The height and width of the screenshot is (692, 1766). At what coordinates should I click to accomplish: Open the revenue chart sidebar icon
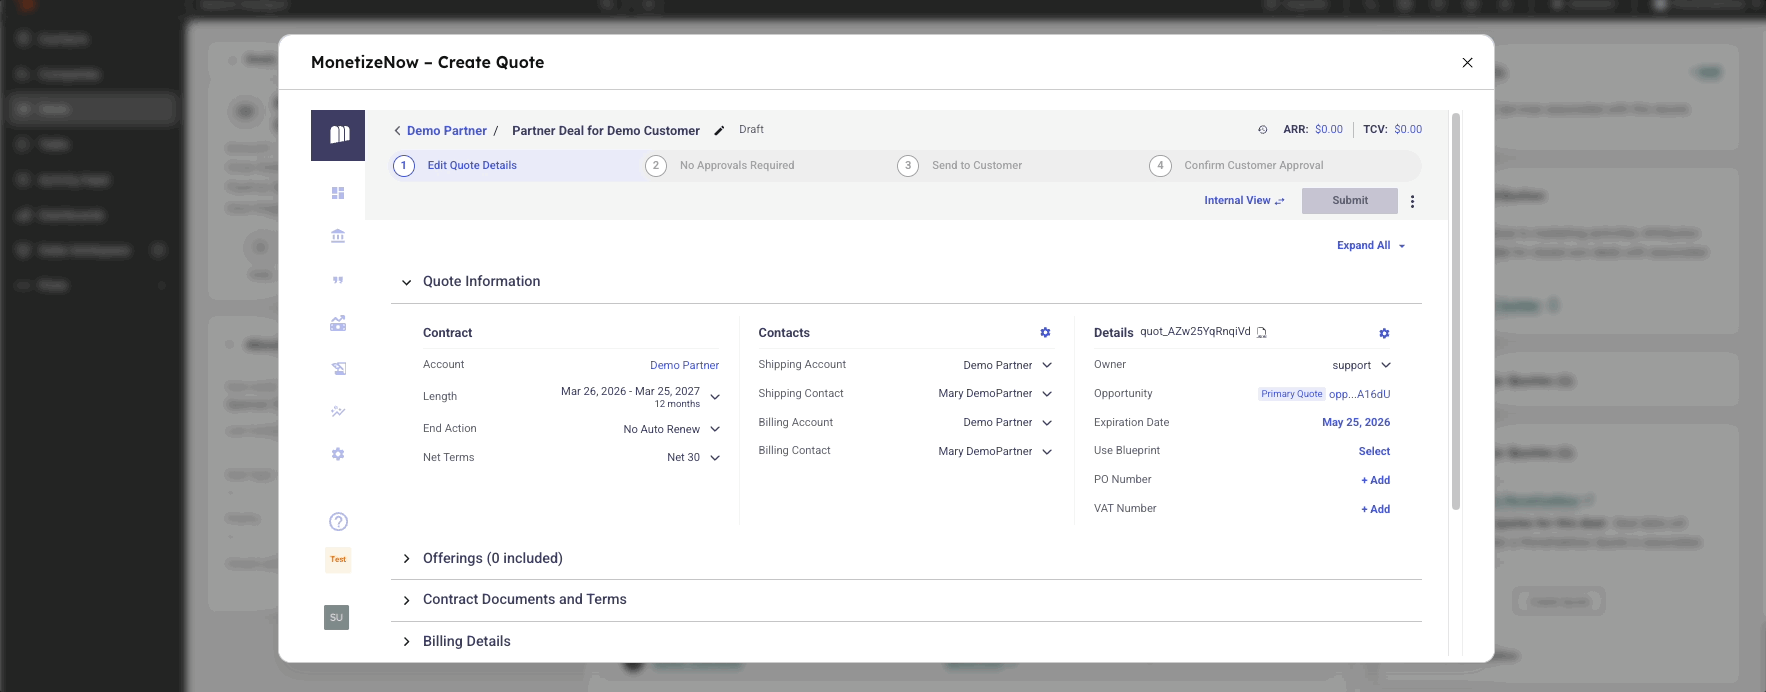click(338, 323)
